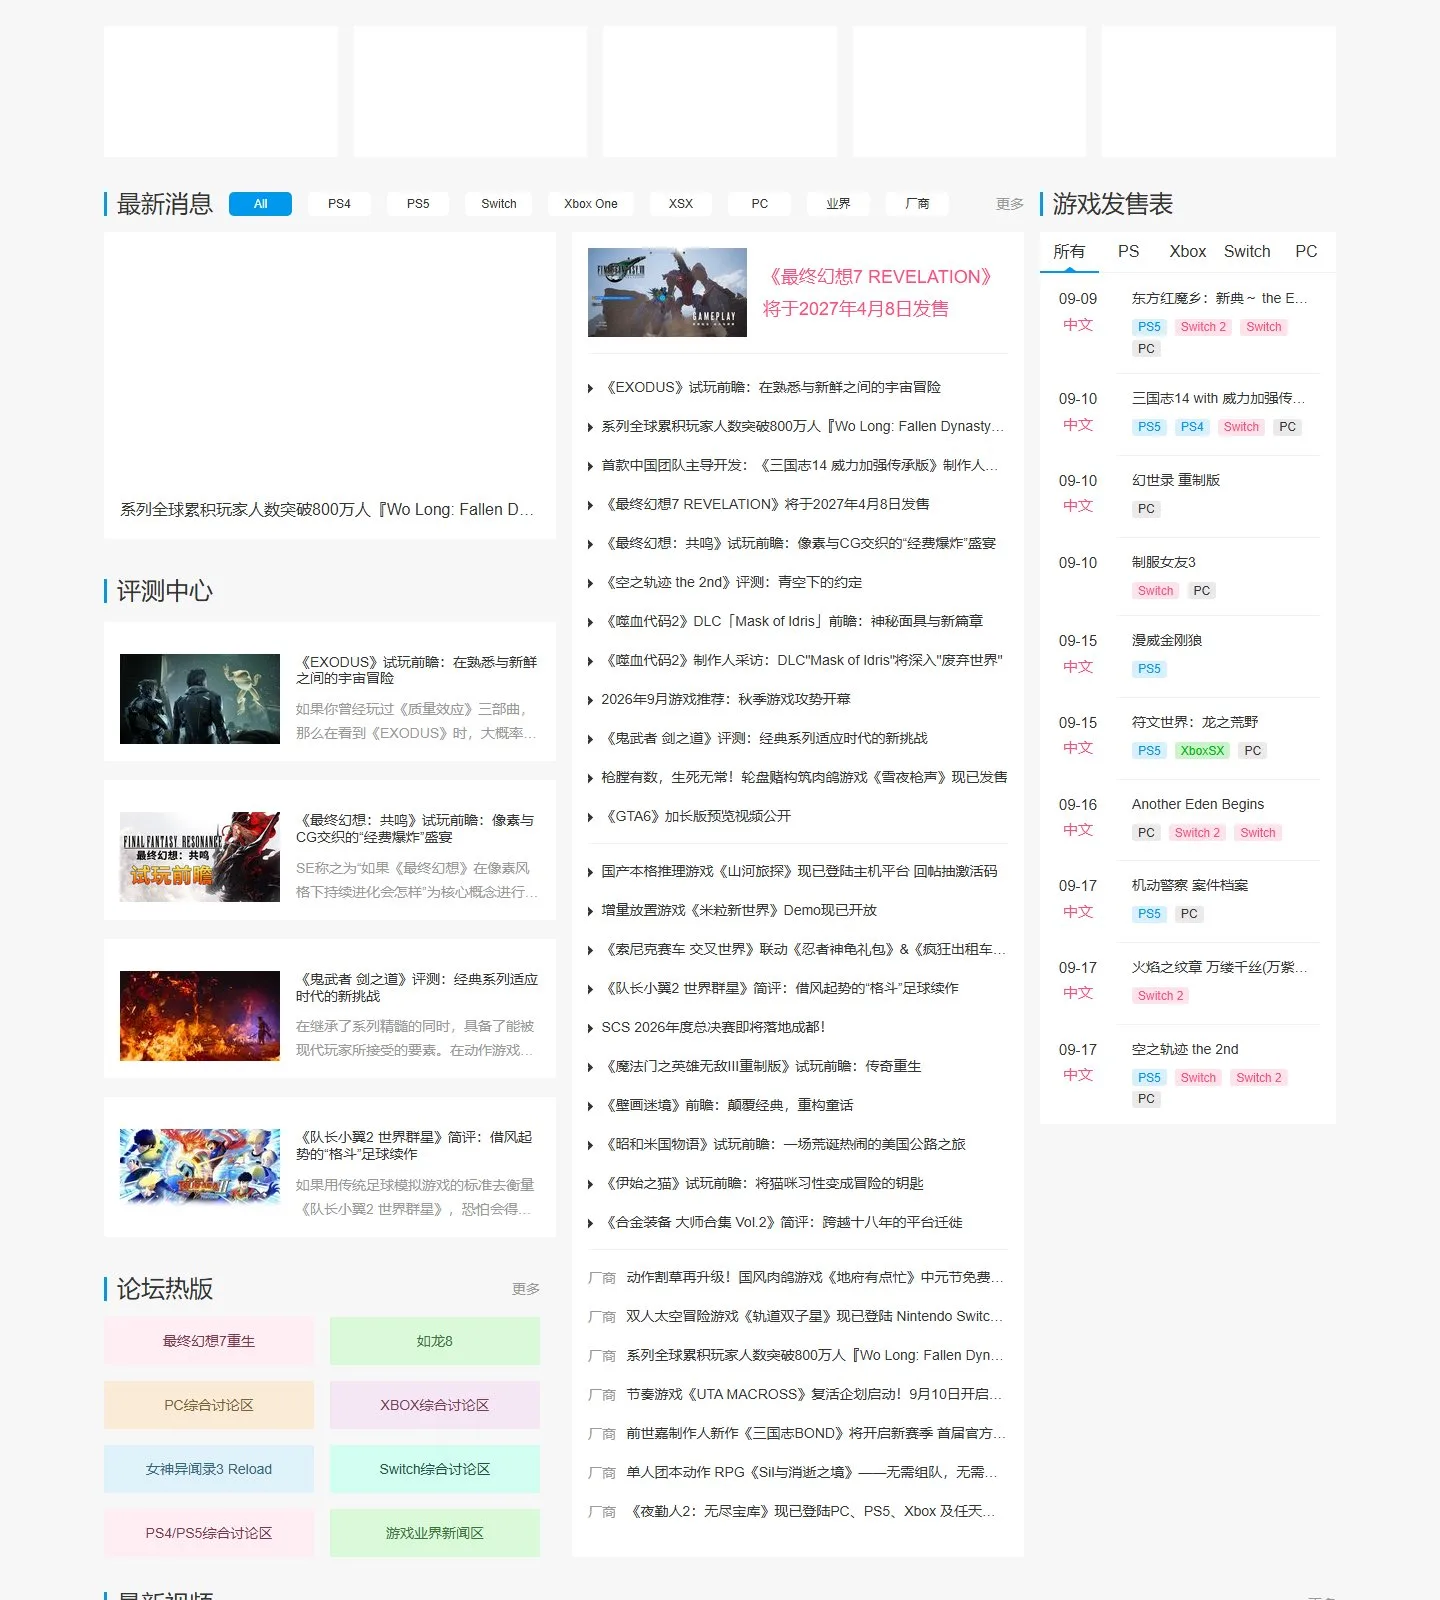This screenshot has height=1600, width=1440.
Task: Filter latest news by PS5
Action: click(418, 204)
